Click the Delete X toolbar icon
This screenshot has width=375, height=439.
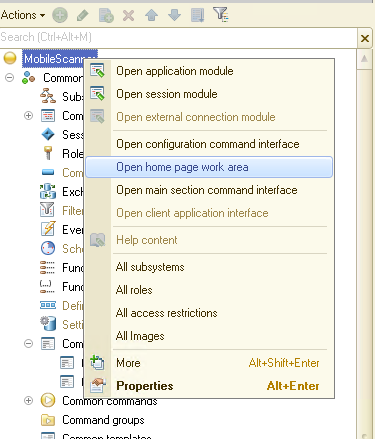tap(128, 15)
